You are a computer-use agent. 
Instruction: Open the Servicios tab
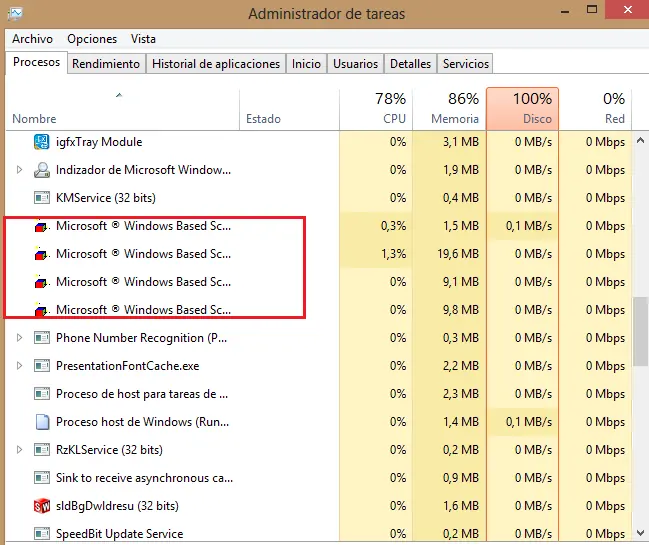[x=466, y=64]
